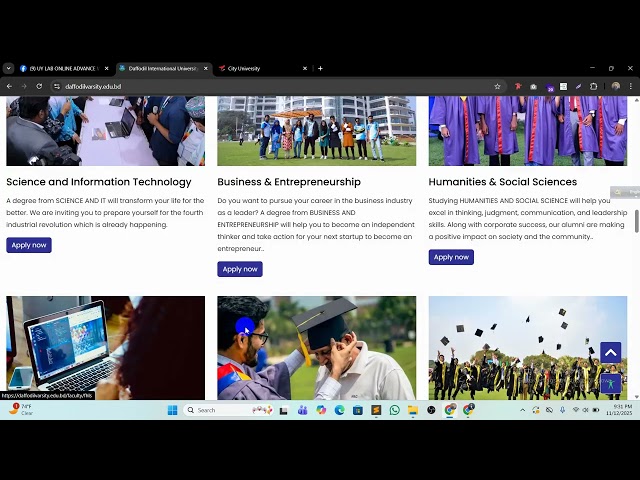Screen dimensions: 640x480
Task: Apply now for Business & Entrepreneurship
Action: pyautogui.click(x=240, y=269)
